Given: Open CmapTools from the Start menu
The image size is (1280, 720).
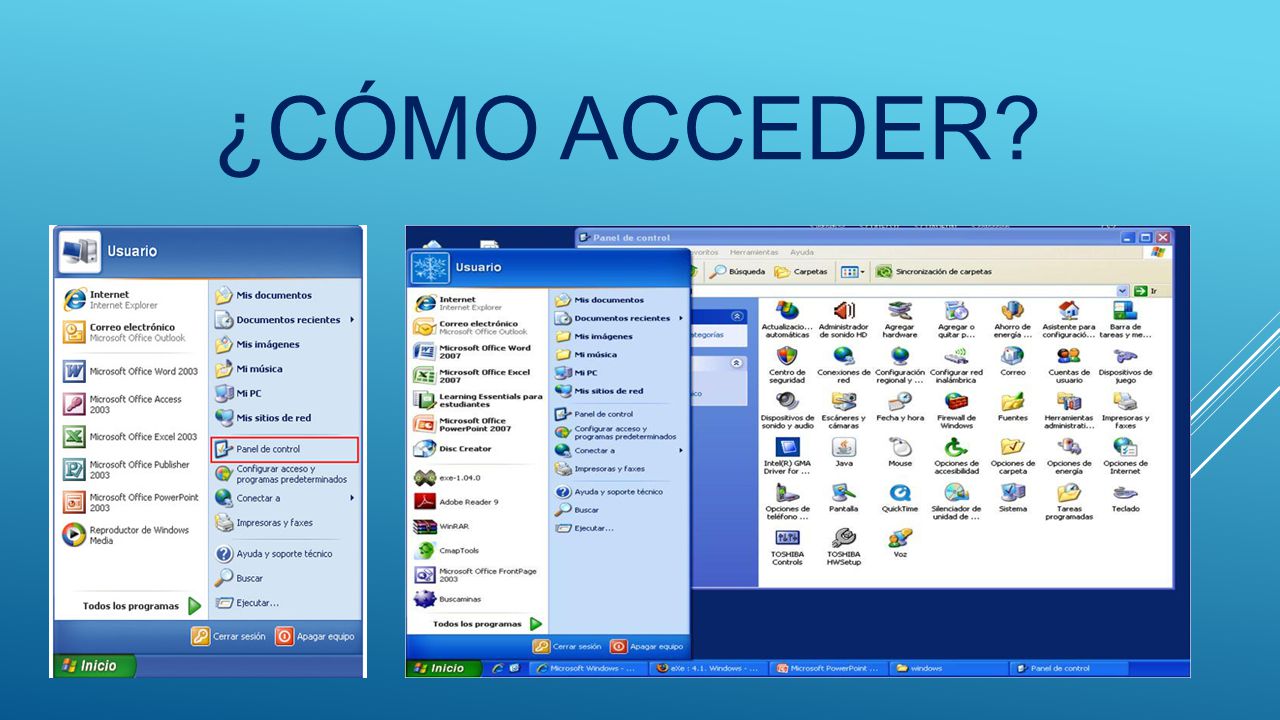Looking at the screenshot, I should point(447,550).
